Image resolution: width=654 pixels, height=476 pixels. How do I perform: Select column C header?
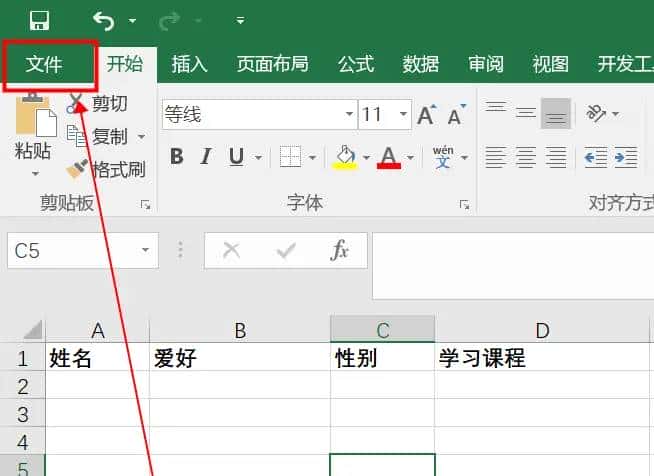tap(382, 330)
